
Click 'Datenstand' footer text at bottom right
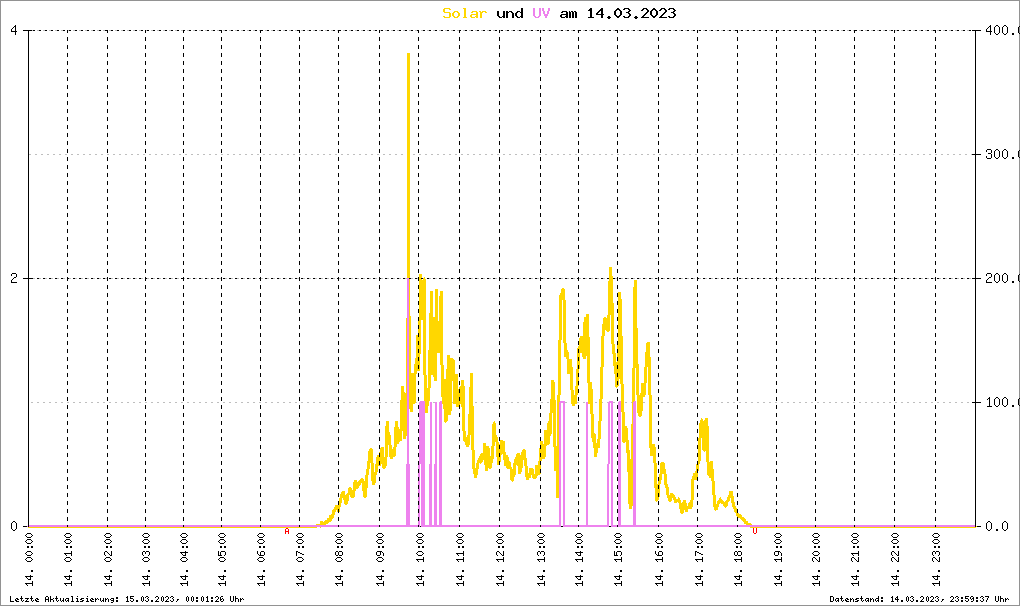click(x=919, y=599)
